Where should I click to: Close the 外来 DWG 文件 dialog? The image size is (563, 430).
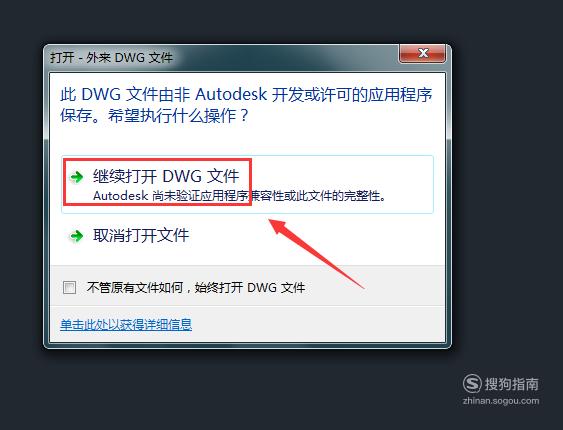pos(423,53)
